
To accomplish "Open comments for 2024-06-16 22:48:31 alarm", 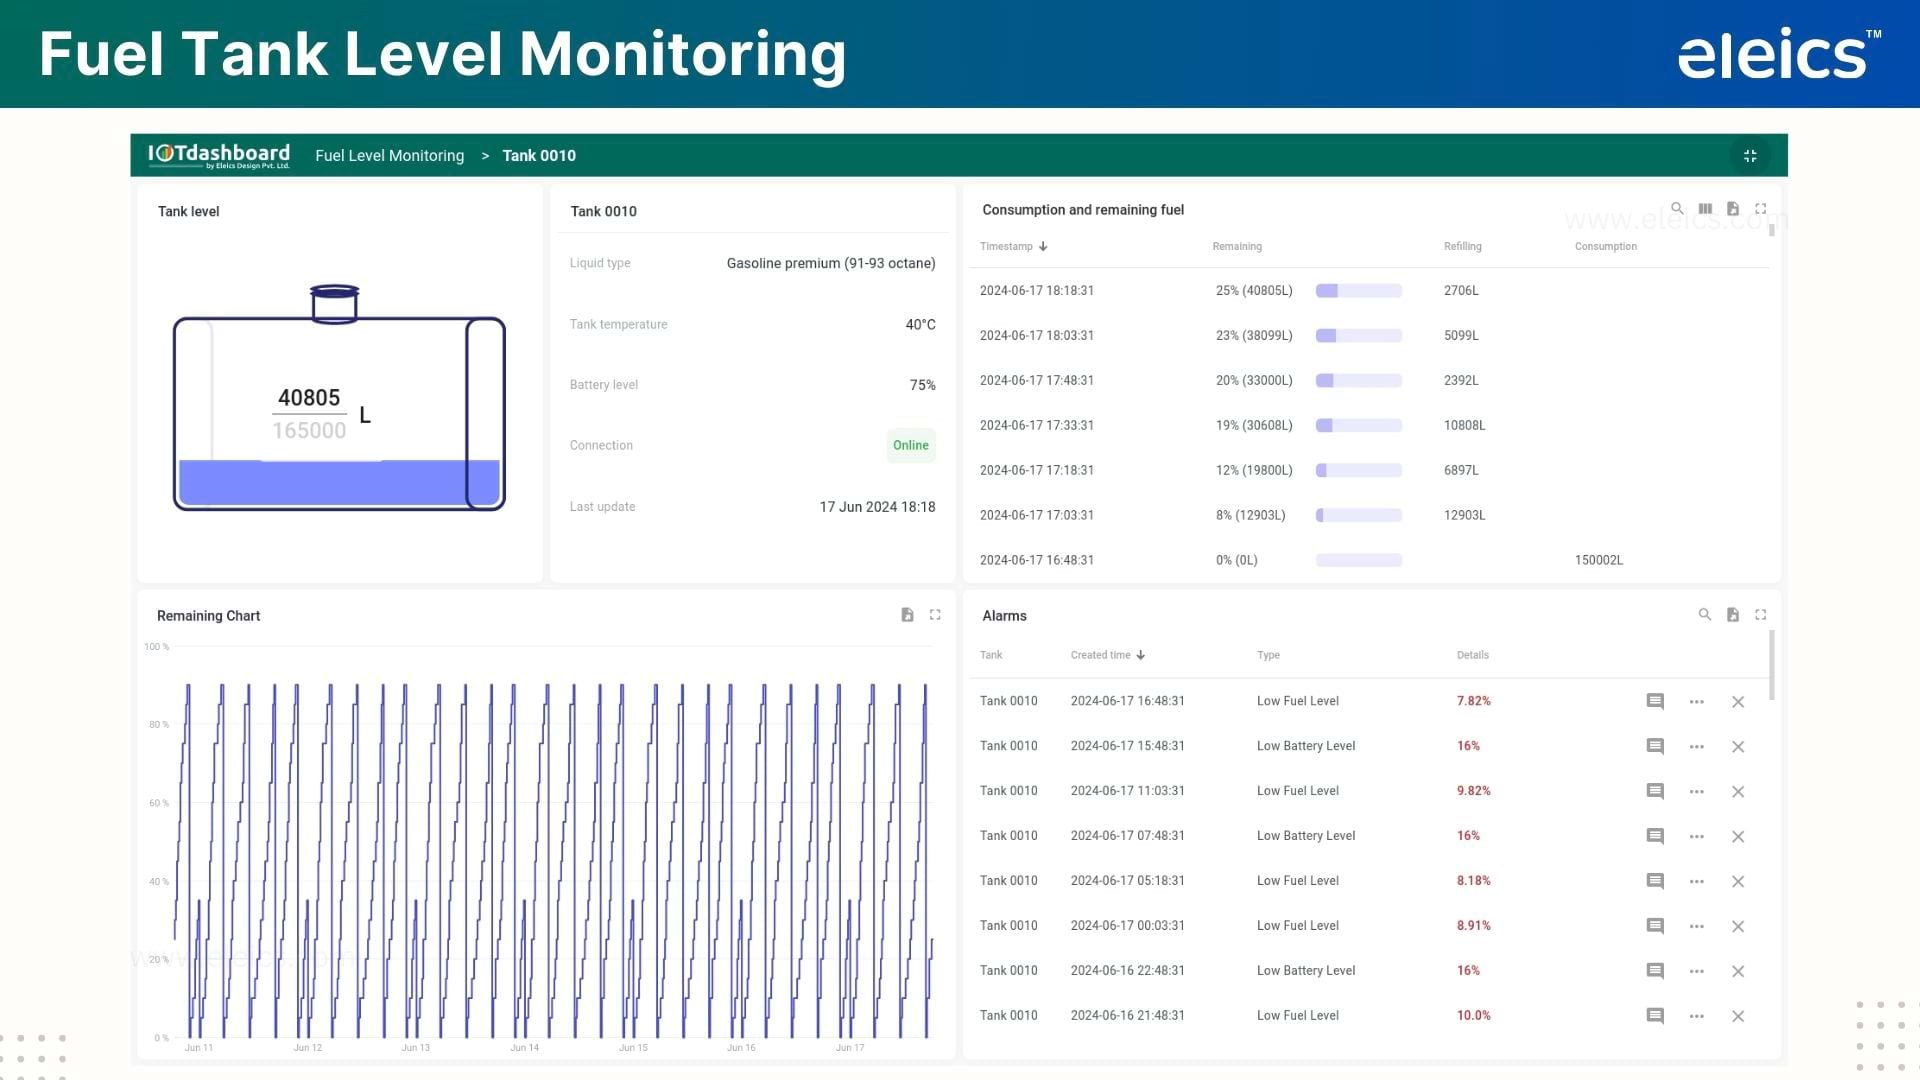I will click(1655, 972).
